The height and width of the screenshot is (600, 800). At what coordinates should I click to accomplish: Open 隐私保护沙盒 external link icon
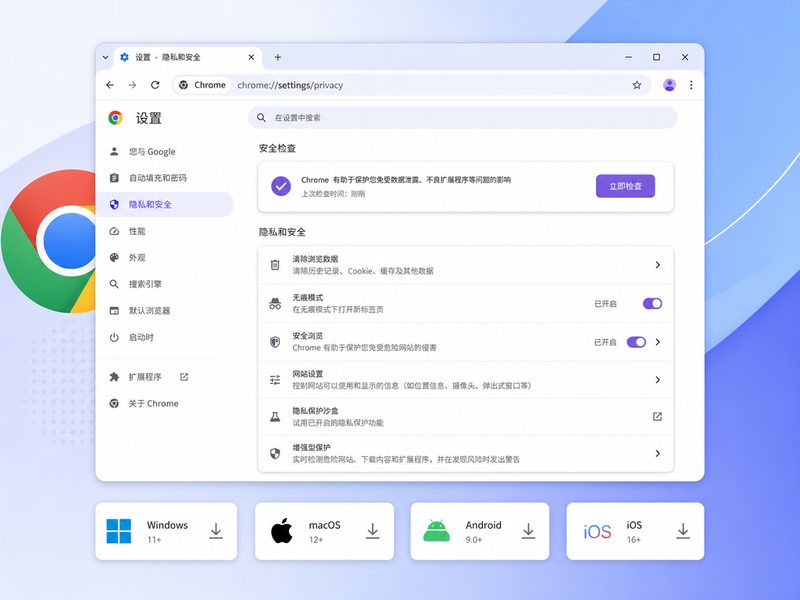[658, 417]
